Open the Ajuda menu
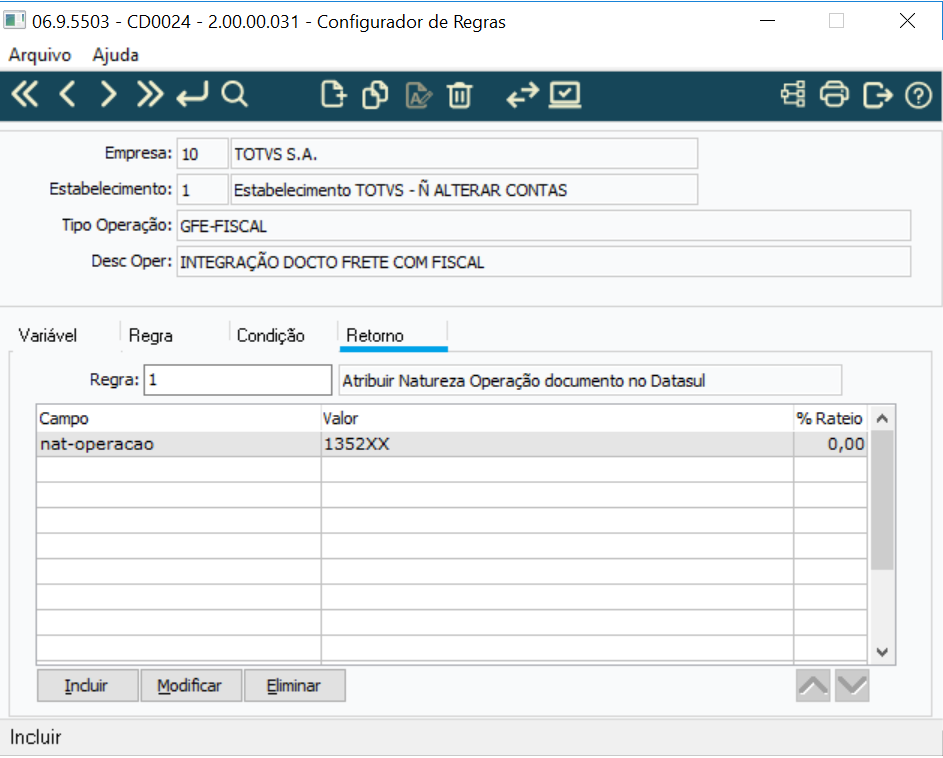This screenshot has width=943, height=758. coord(115,55)
